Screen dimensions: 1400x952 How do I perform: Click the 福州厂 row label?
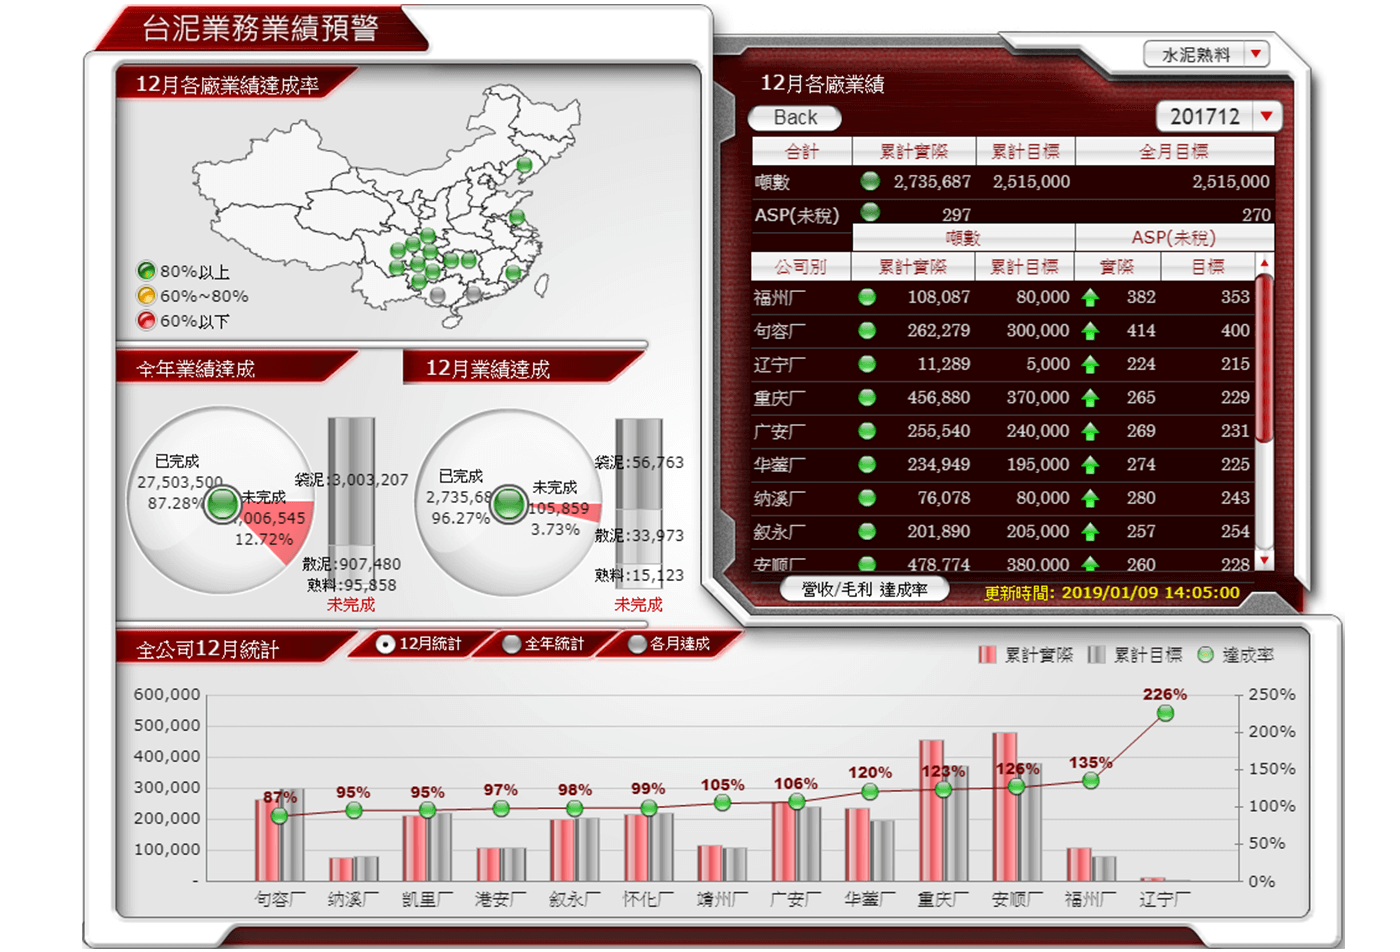[x=779, y=297]
